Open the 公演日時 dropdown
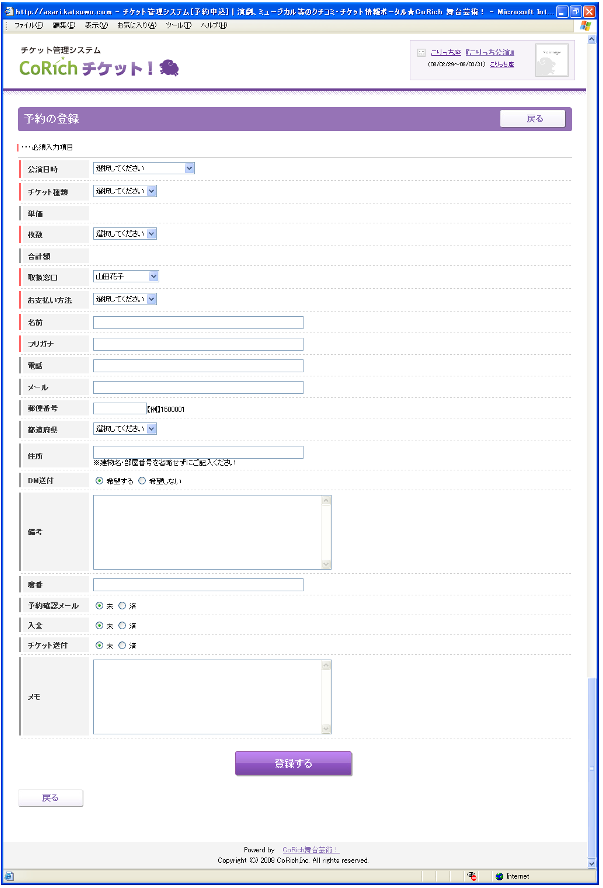 coord(143,168)
